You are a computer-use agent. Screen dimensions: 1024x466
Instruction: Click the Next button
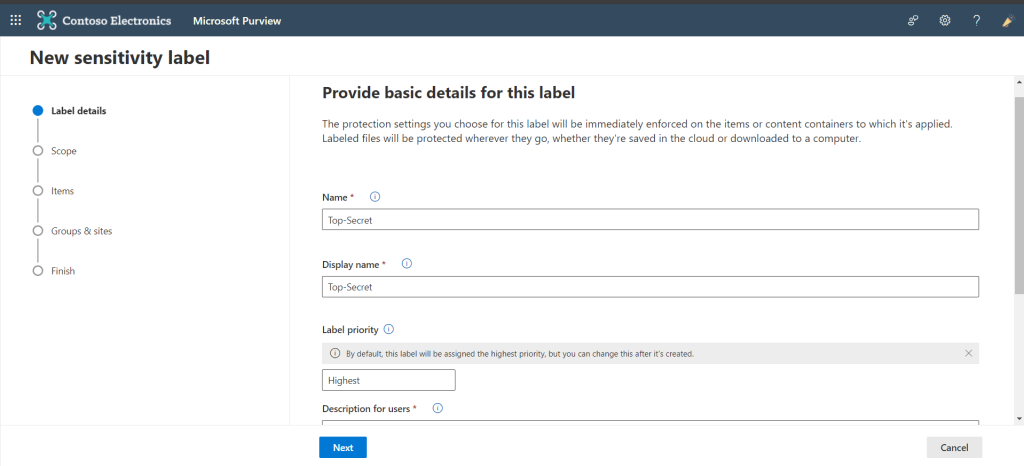point(343,448)
